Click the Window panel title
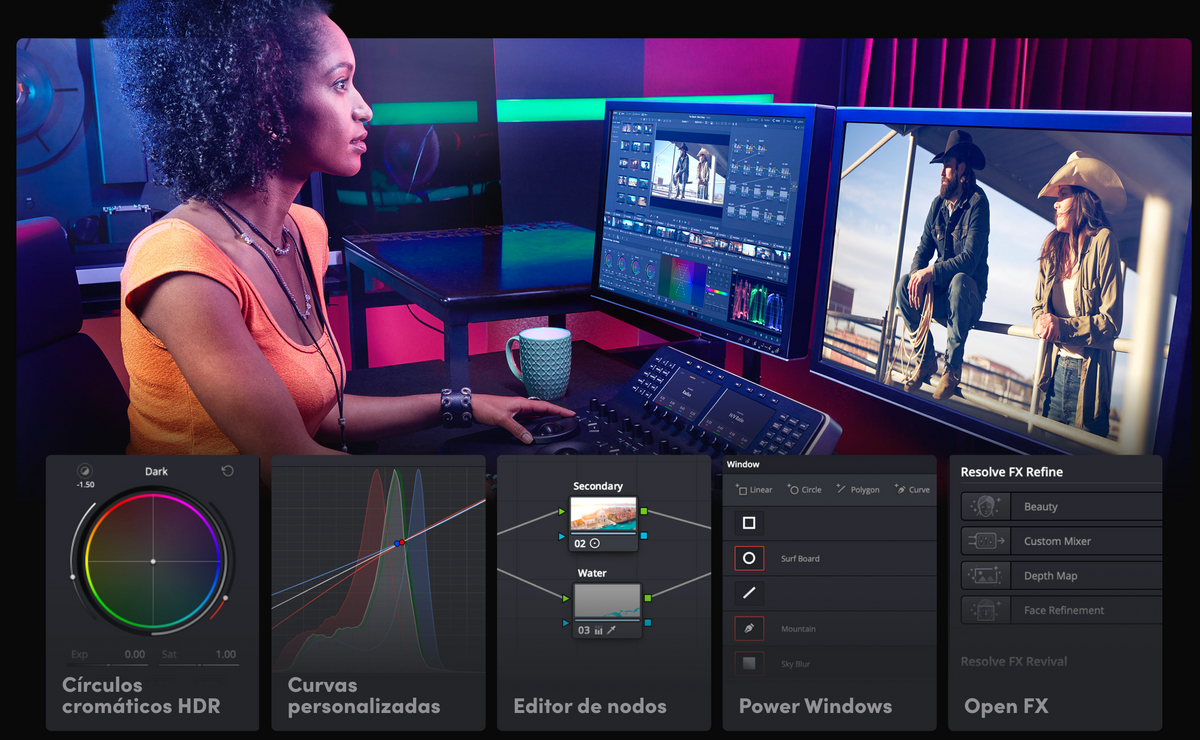Screen dimensions: 1200x740 [x=743, y=465]
